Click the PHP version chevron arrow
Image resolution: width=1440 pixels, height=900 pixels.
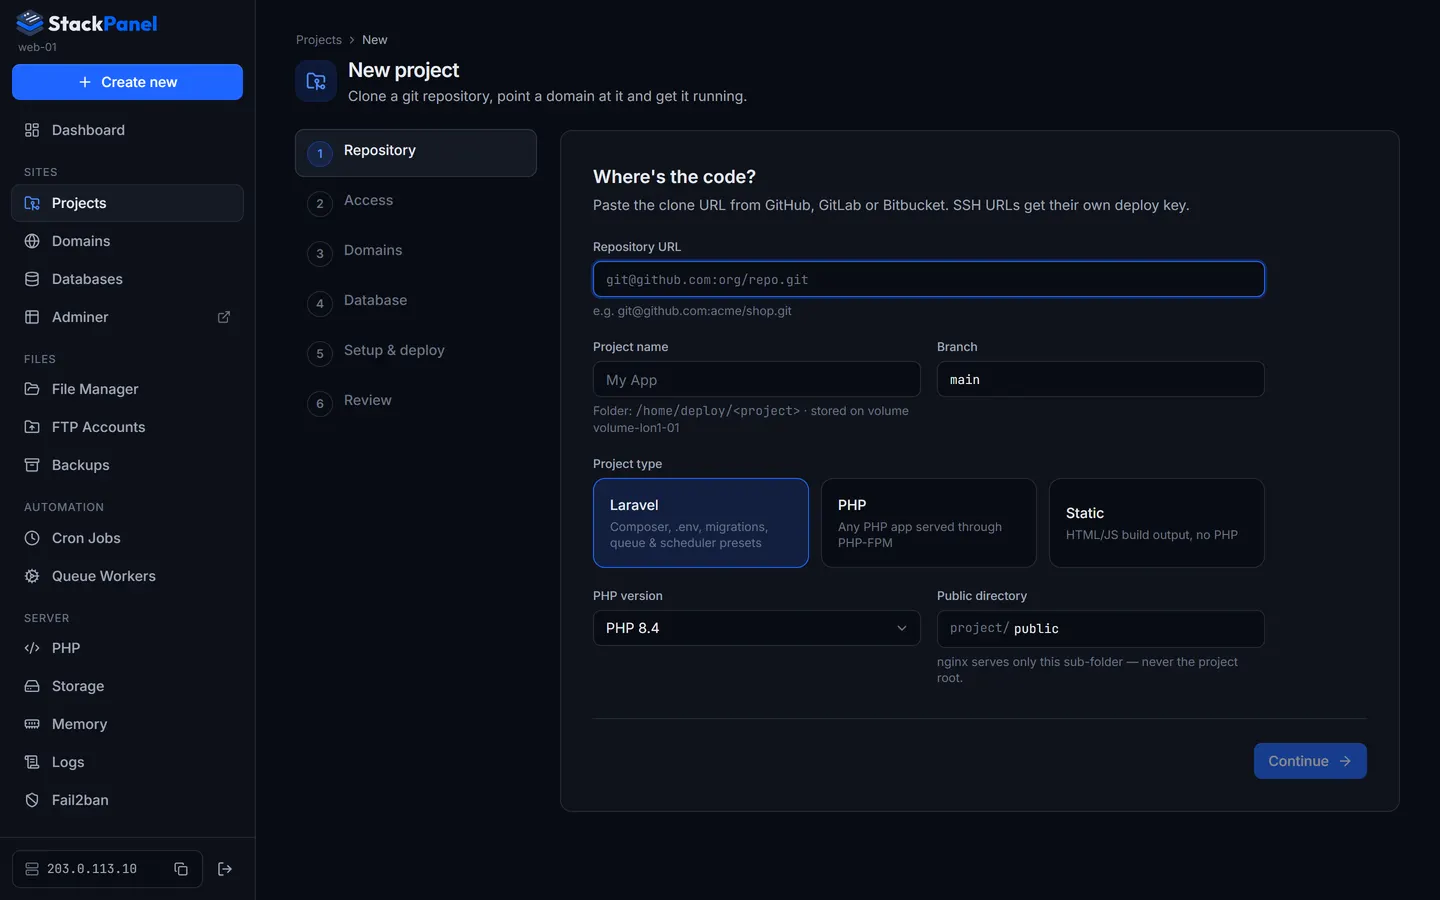902,628
